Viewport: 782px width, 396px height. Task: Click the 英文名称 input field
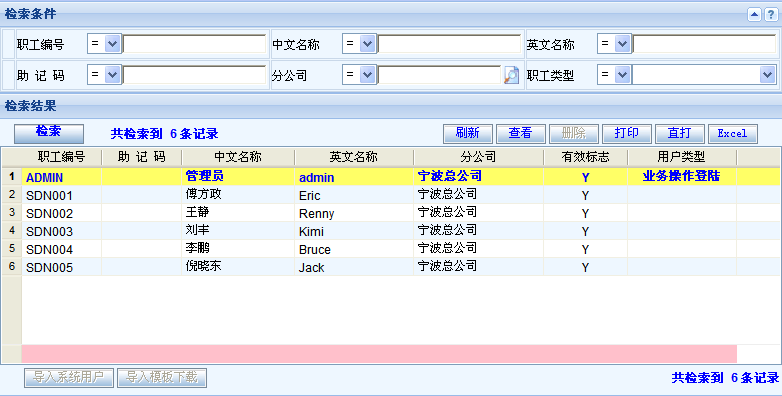[704, 44]
